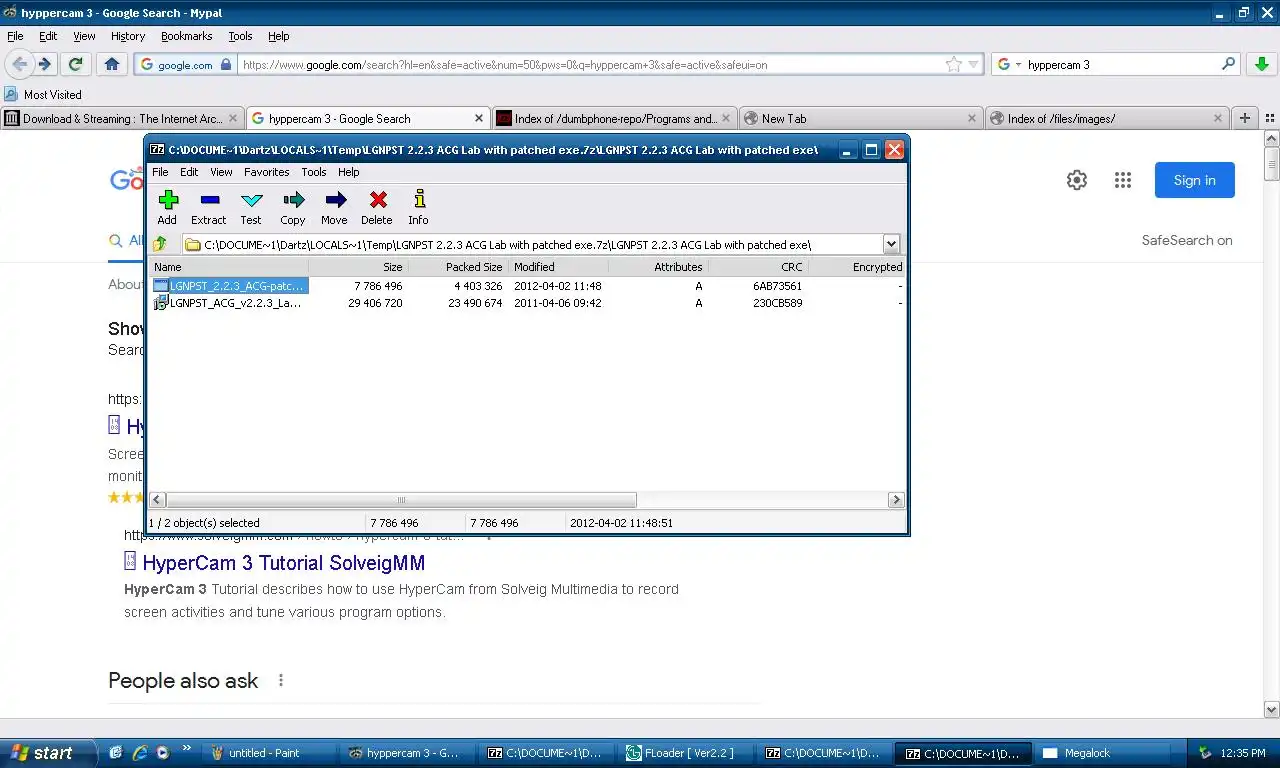The height and width of the screenshot is (768, 1280).
Task: Switch to Index of /files/images/ tab
Action: [1106, 118]
